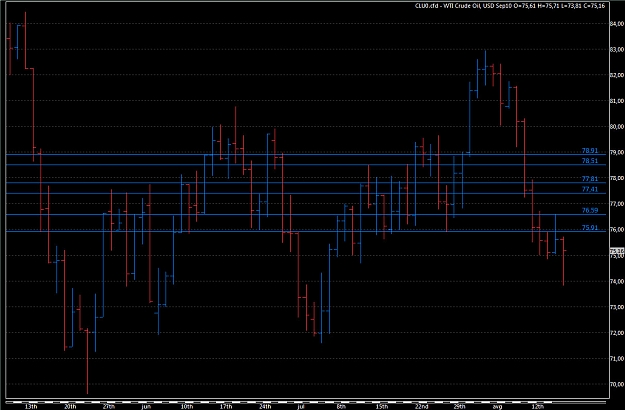Click the 12th date label on time axis
This screenshot has height=410, width=625.
point(538,406)
